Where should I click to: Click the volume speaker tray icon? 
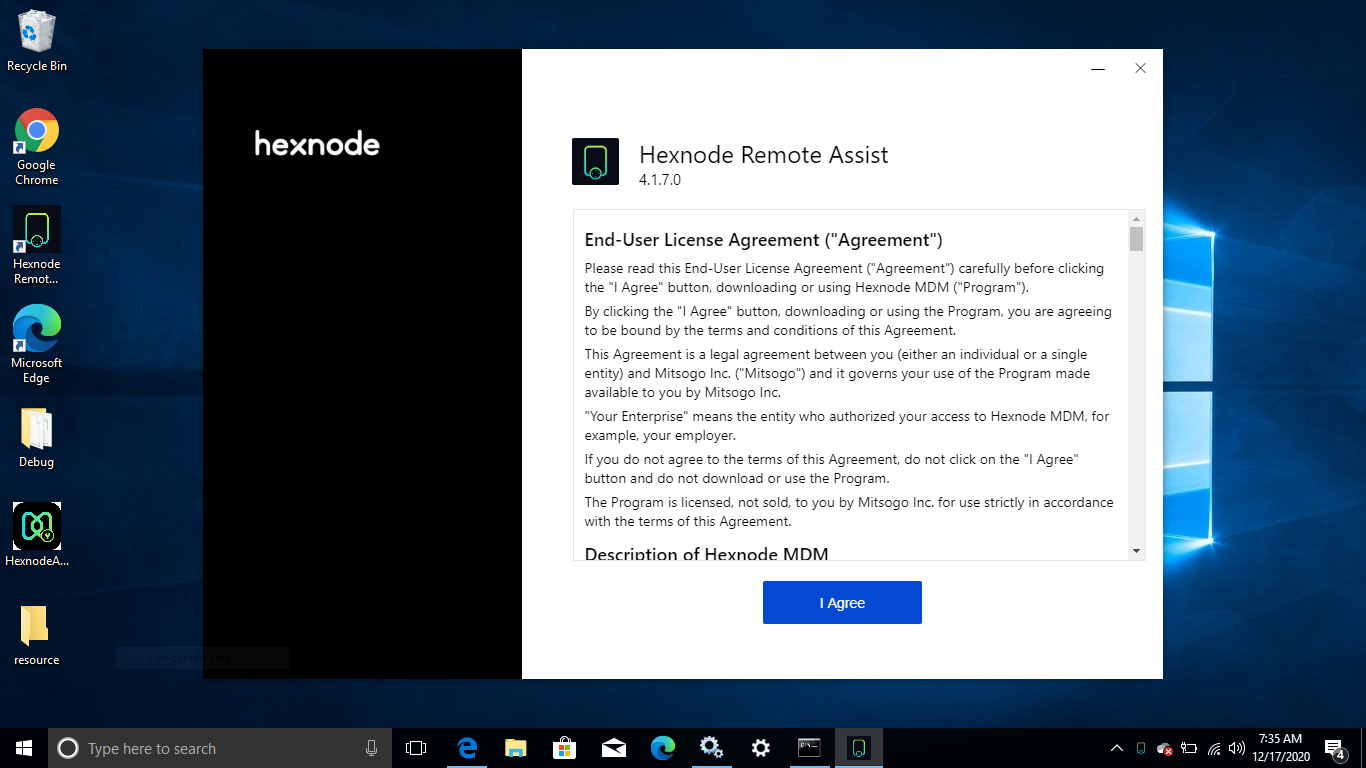(x=1237, y=748)
